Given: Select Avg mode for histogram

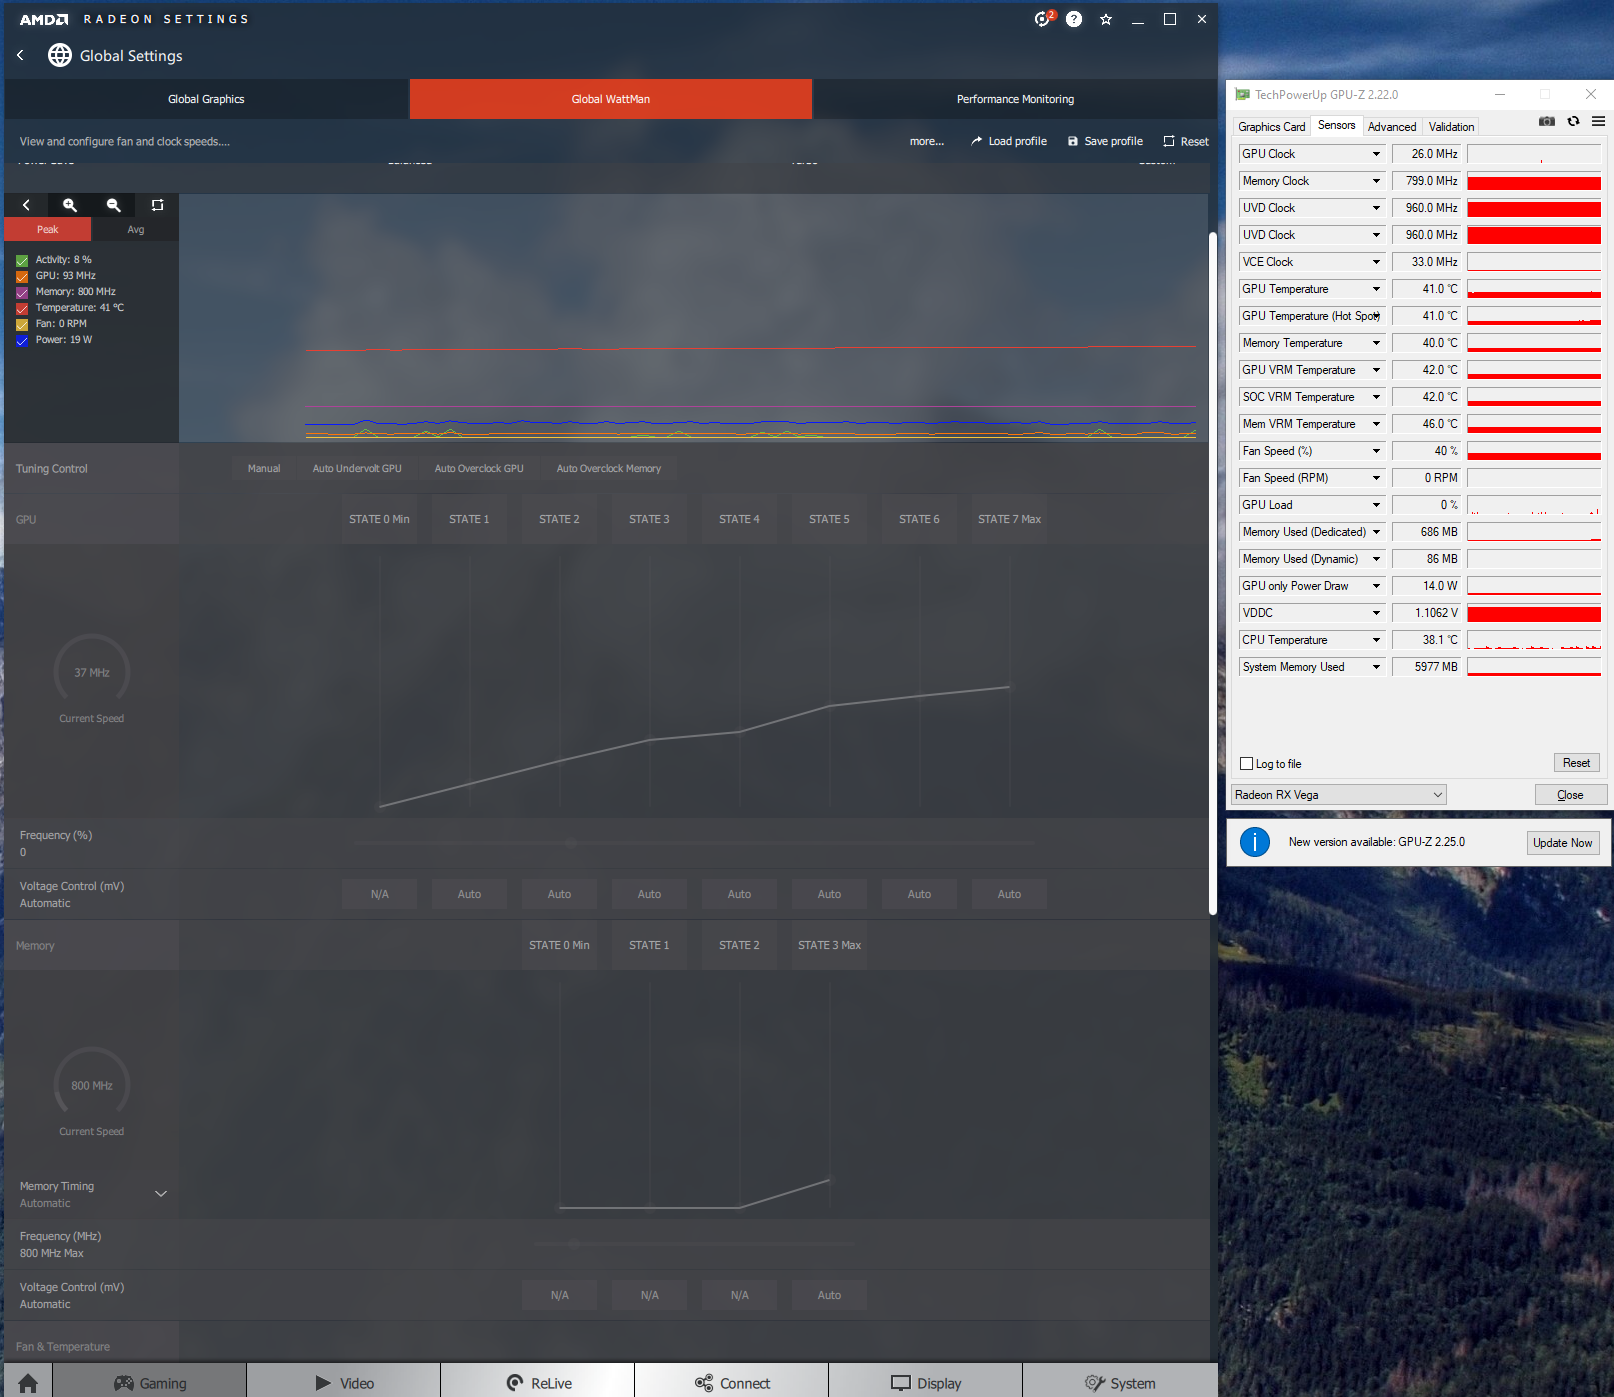Looking at the screenshot, I should (135, 230).
